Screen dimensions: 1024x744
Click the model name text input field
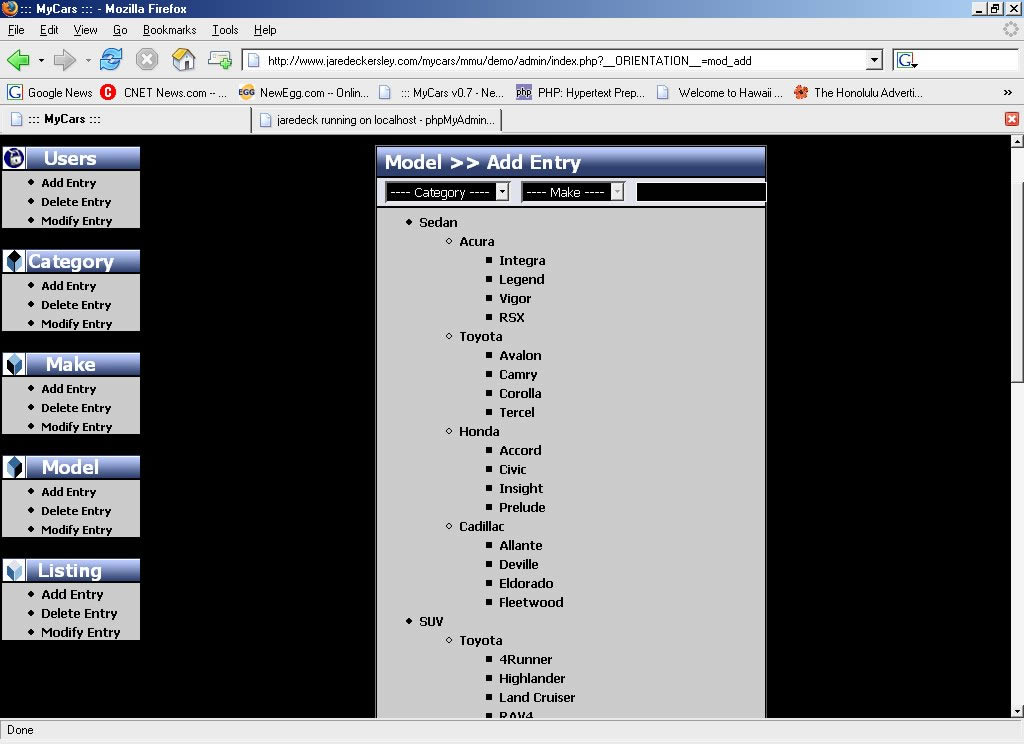pyautogui.click(x=701, y=192)
